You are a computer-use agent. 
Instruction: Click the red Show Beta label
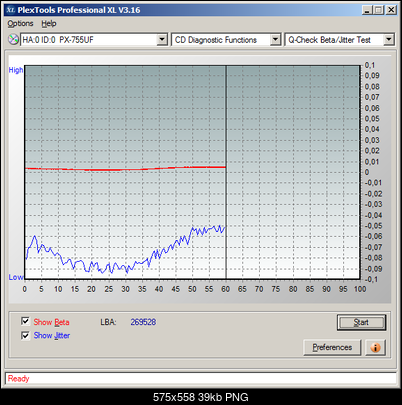coord(51,322)
